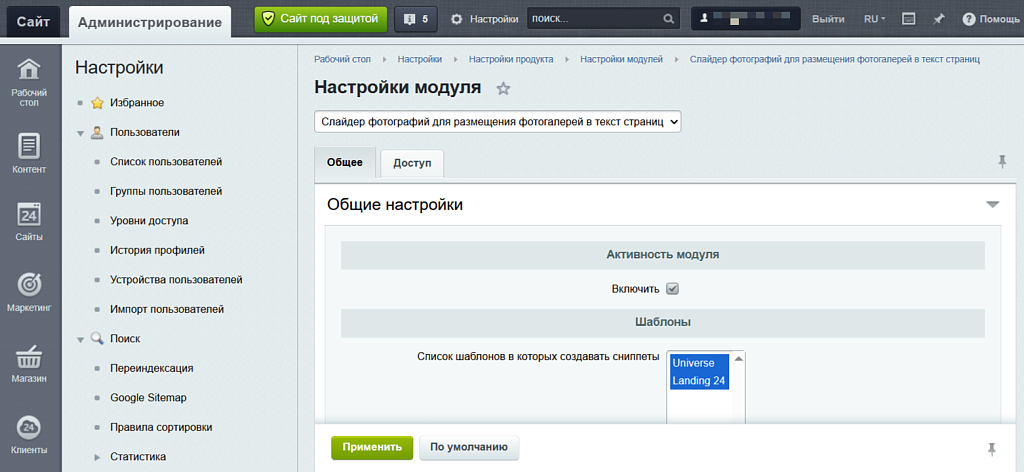Switch to the Доступ tab
Viewport: 1024px width, 472px height.
click(x=412, y=163)
